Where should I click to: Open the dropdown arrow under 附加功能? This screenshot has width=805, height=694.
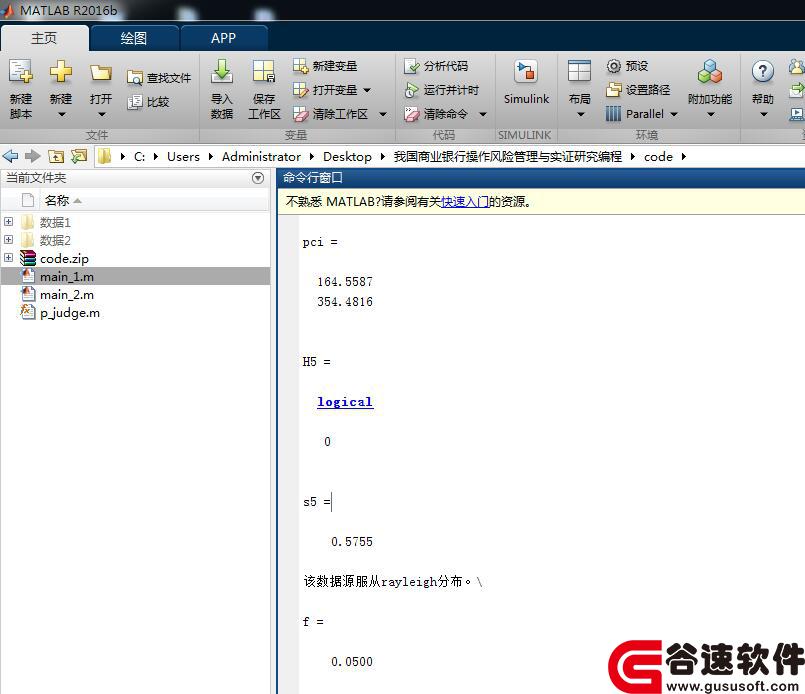click(711, 114)
